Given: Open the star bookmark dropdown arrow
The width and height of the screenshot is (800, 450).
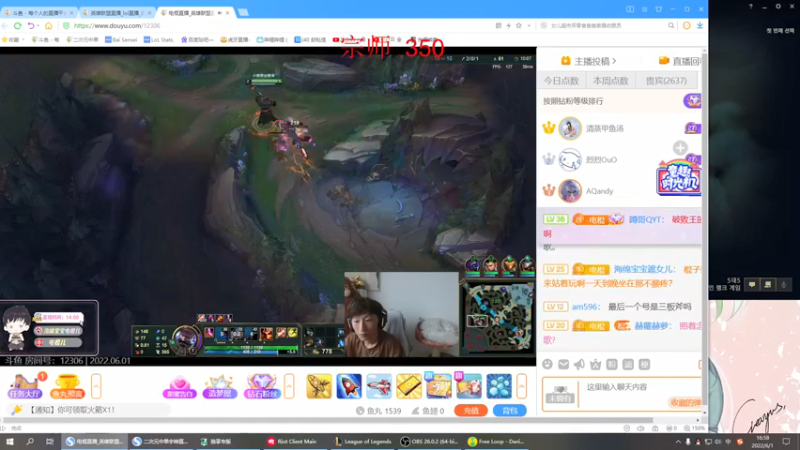Looking at the screenshot, I should click(529, 26).
